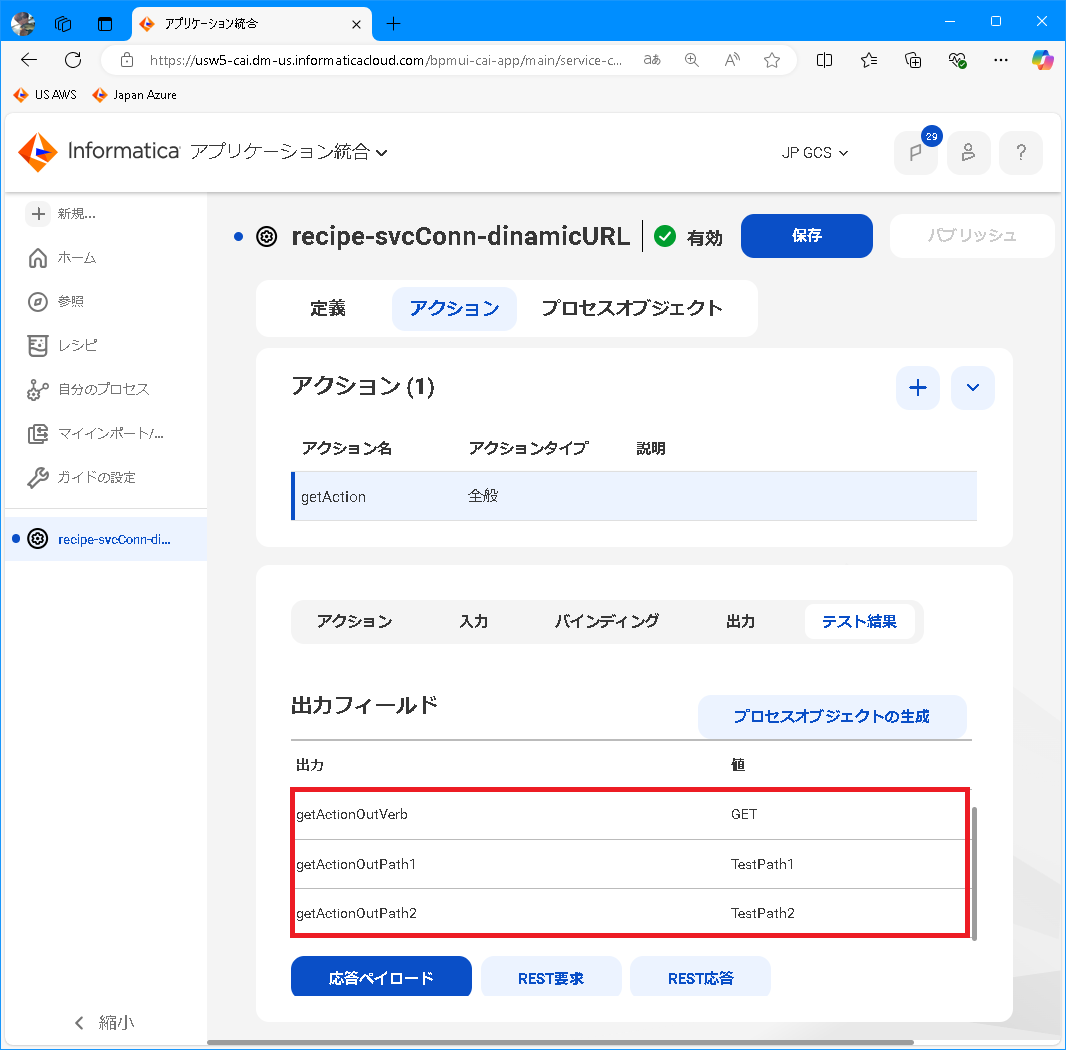This screenshot has height=1050, width=1066.
Task: Open 自分のプロセス in sidebar
Action: tap(88, 390)
